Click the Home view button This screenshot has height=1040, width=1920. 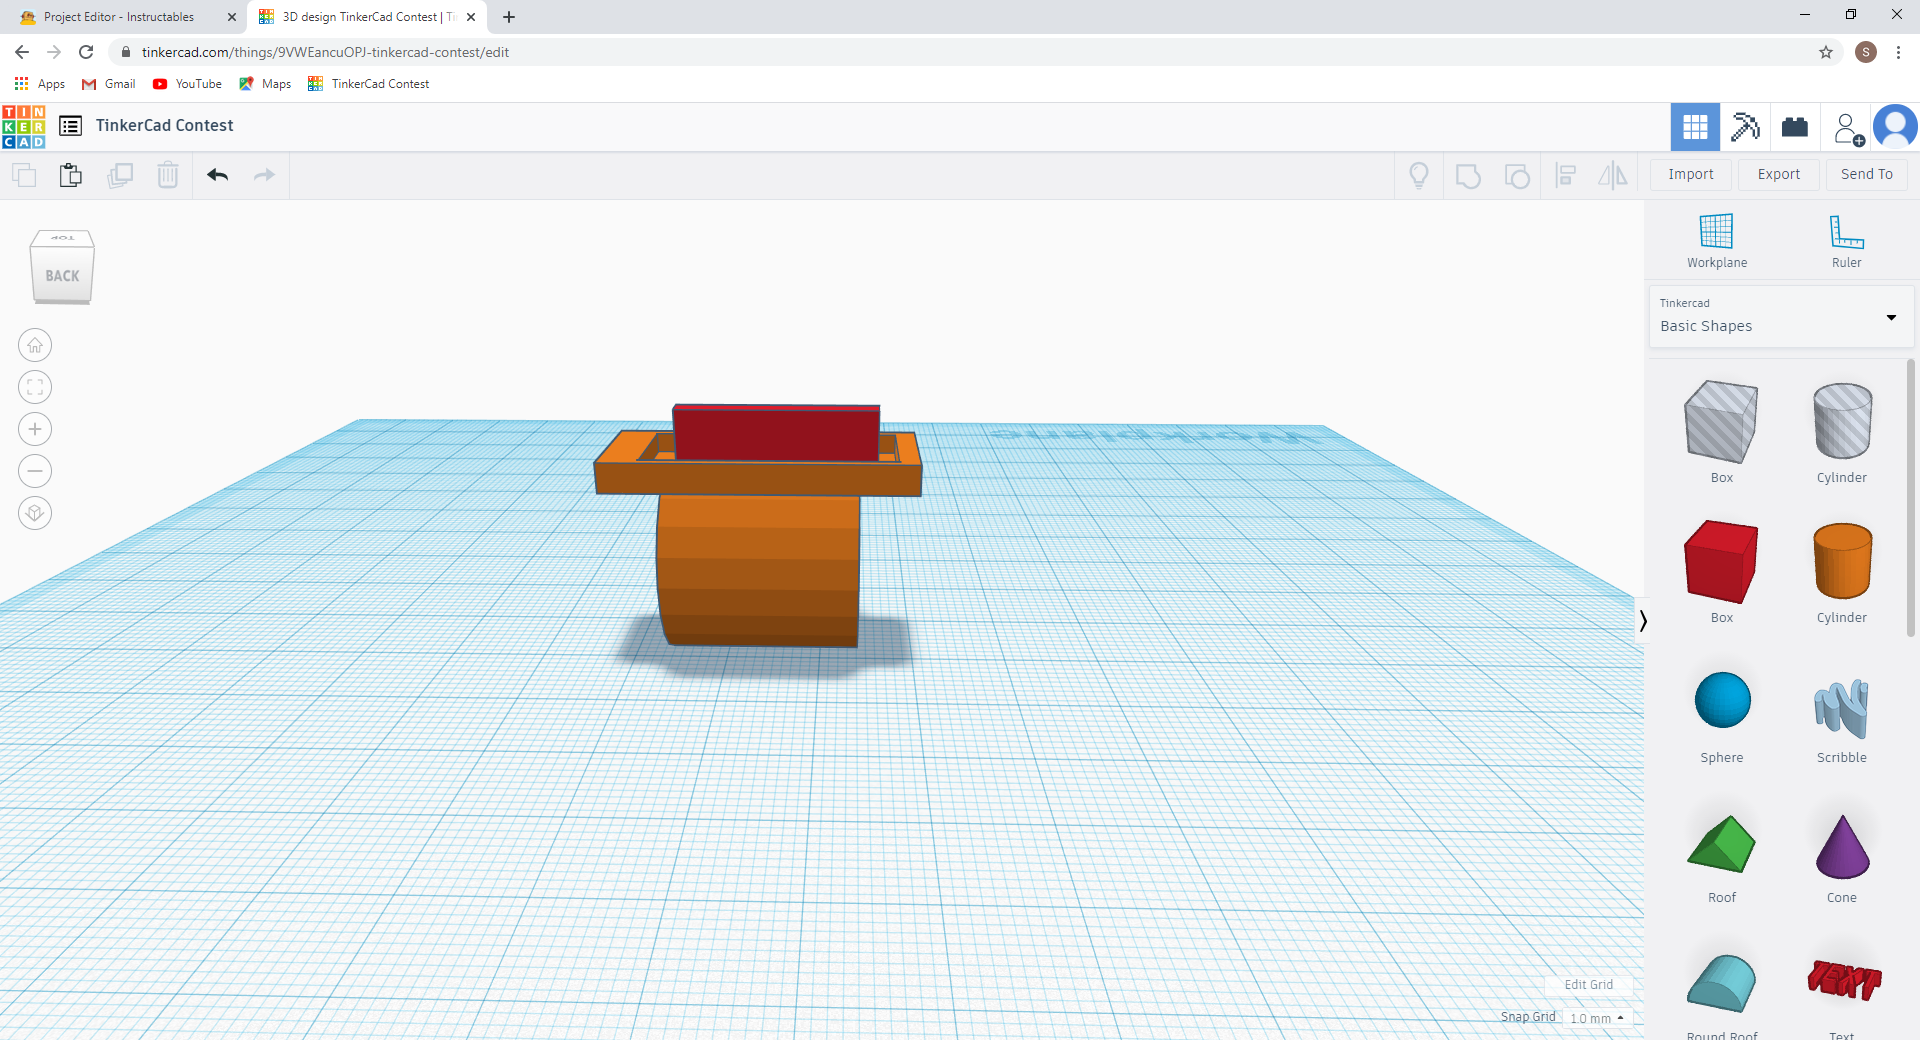(x=35, y=345)
